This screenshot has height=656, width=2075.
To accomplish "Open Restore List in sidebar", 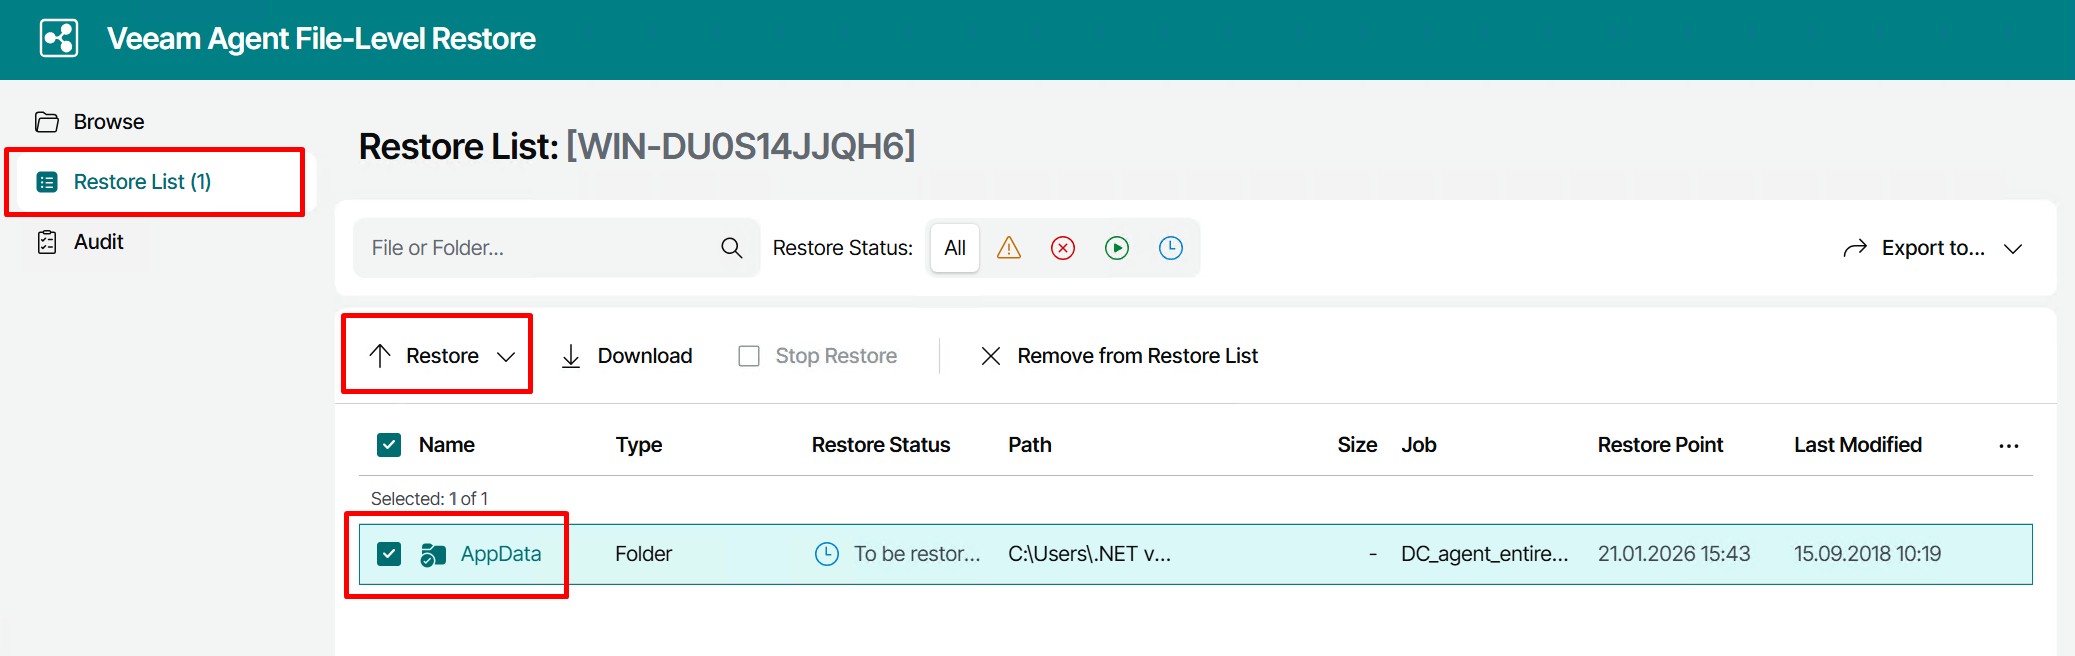I will [142, 182].
